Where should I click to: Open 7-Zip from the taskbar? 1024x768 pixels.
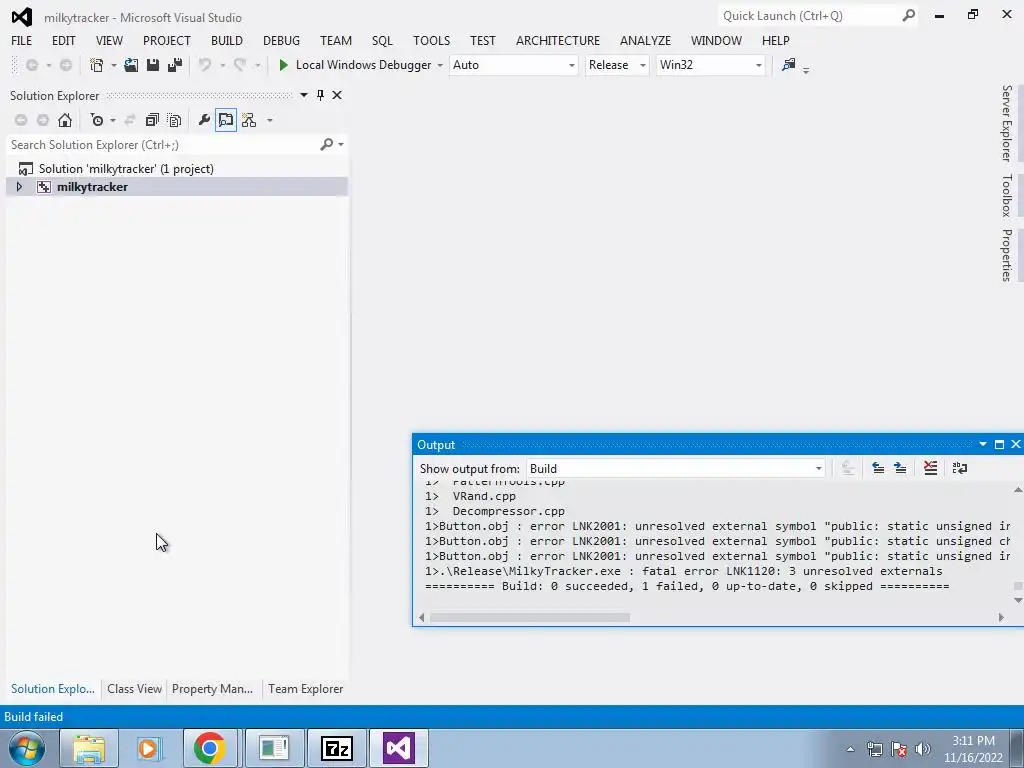(337, 748)
